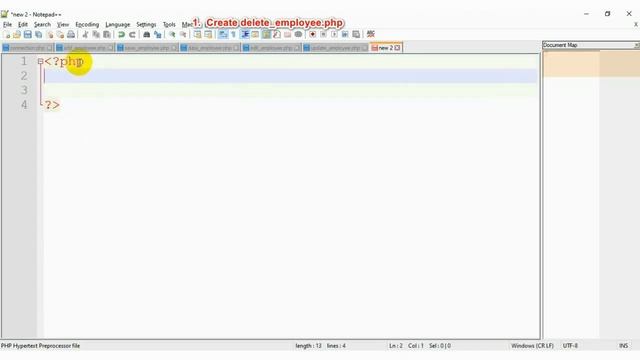The image size is (640, 360).
Task: Click line number 3 in the margin
Action: [24, 90]
